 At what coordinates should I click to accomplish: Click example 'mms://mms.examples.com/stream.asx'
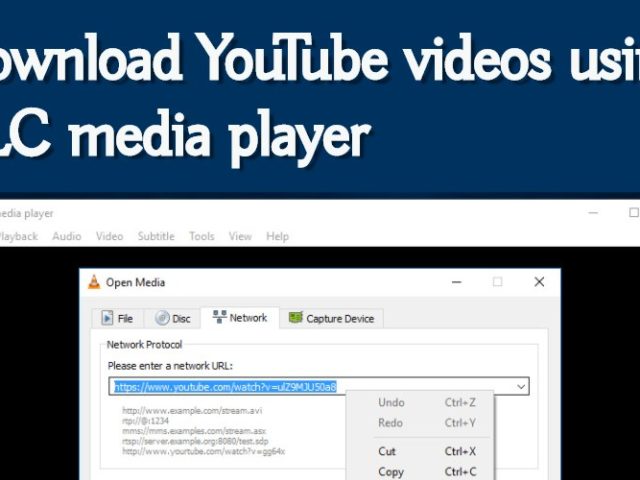tap(194, 431)
